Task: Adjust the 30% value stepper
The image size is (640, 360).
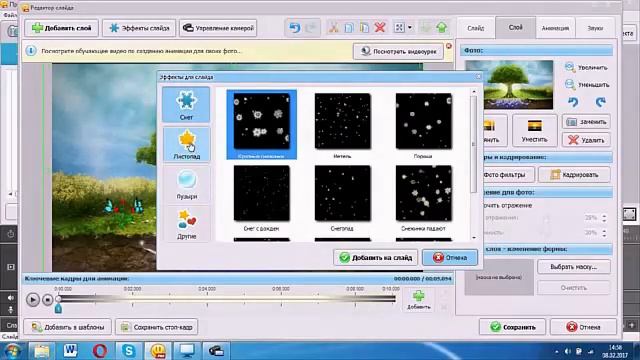Action: [604, 233]
